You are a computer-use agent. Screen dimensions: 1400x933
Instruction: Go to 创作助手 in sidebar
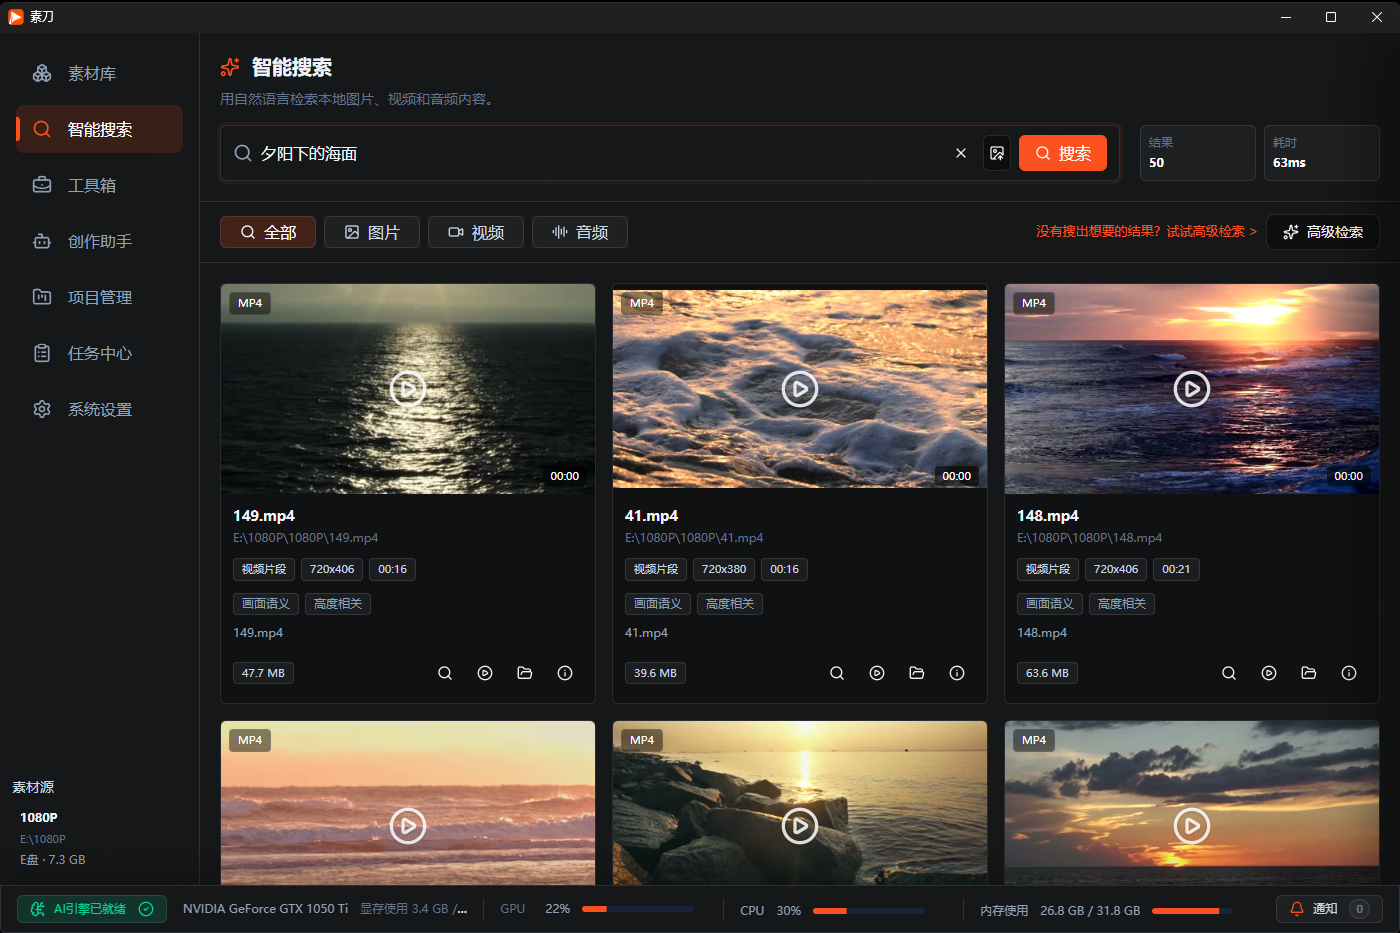tap(99, 242)
